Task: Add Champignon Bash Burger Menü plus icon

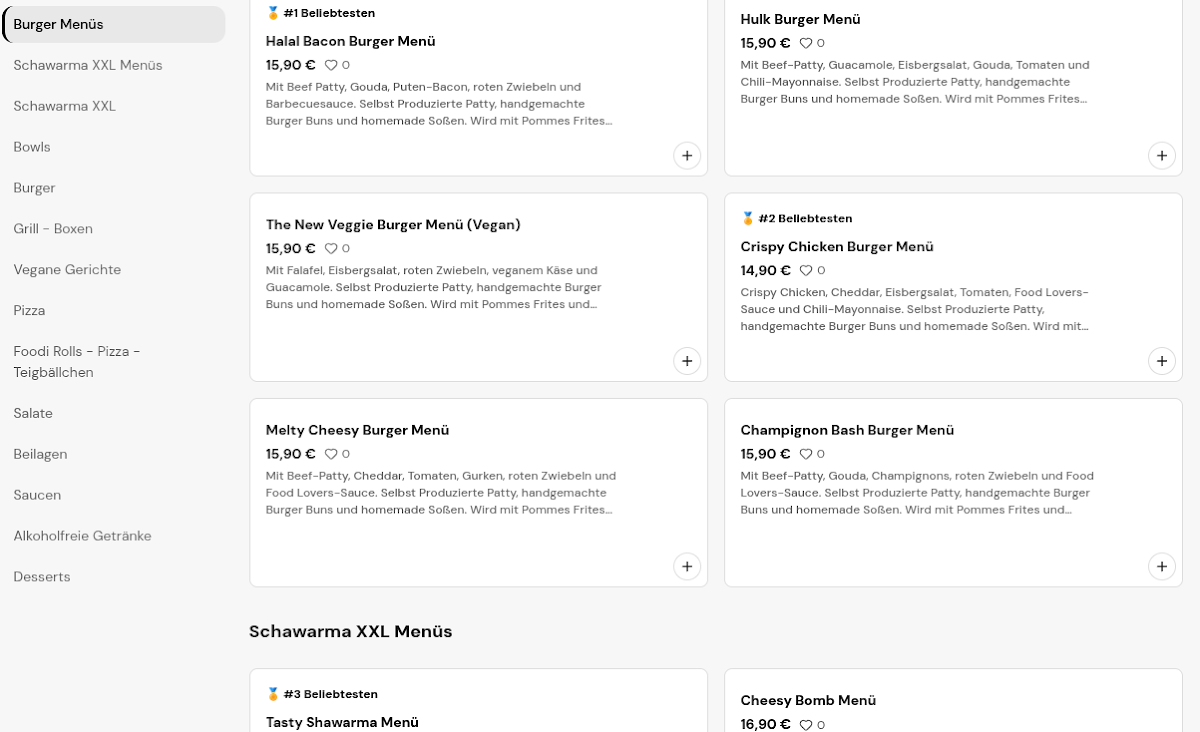Action: click(x=1161, y=566)
